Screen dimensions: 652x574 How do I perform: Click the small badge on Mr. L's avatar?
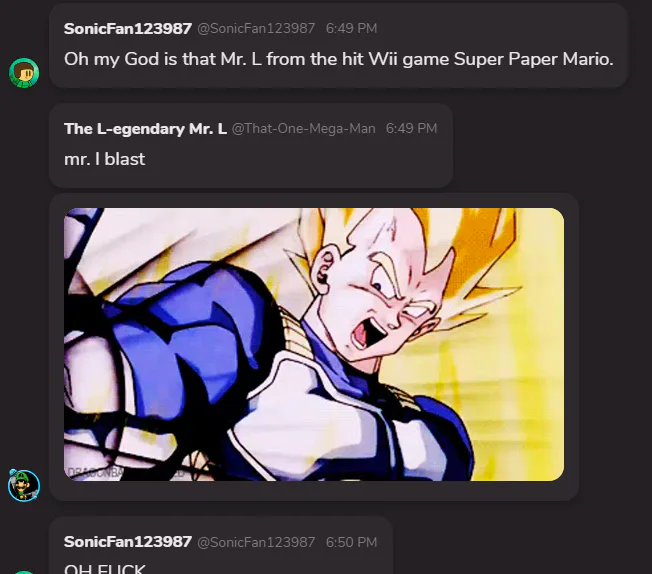(x=12, y=473)
